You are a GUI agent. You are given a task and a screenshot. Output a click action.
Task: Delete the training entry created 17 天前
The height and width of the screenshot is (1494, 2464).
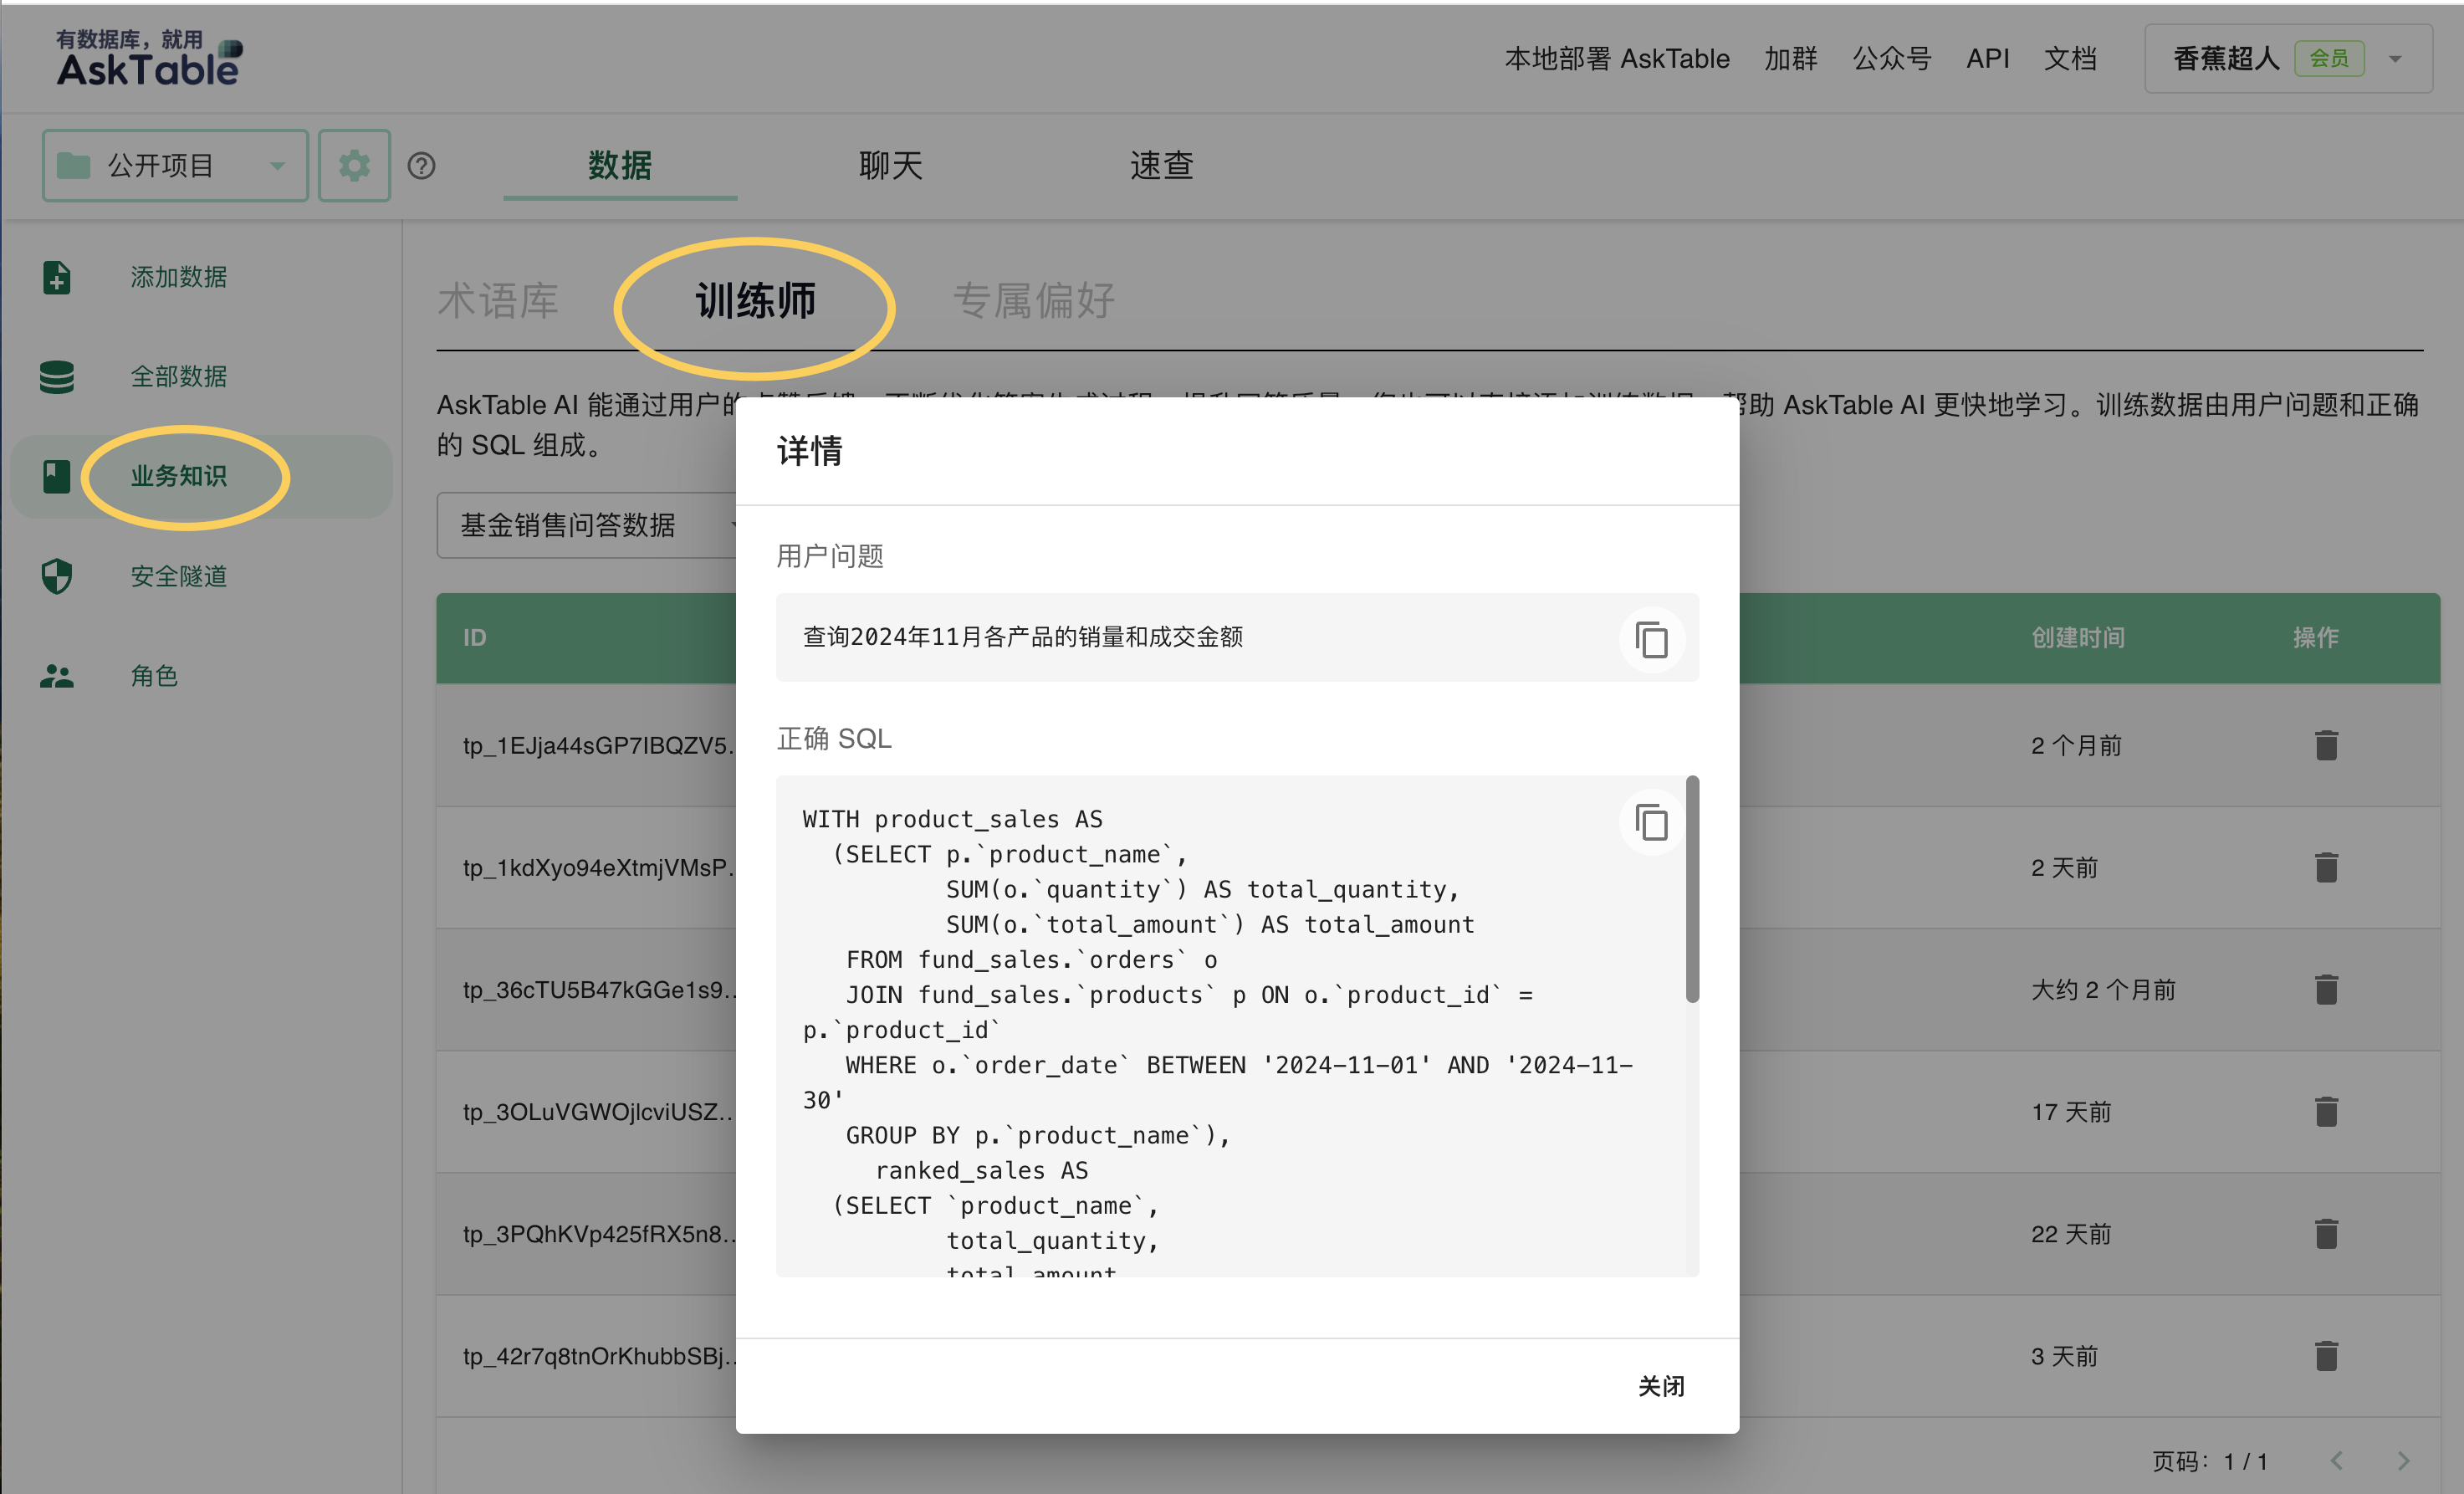2326,1111
